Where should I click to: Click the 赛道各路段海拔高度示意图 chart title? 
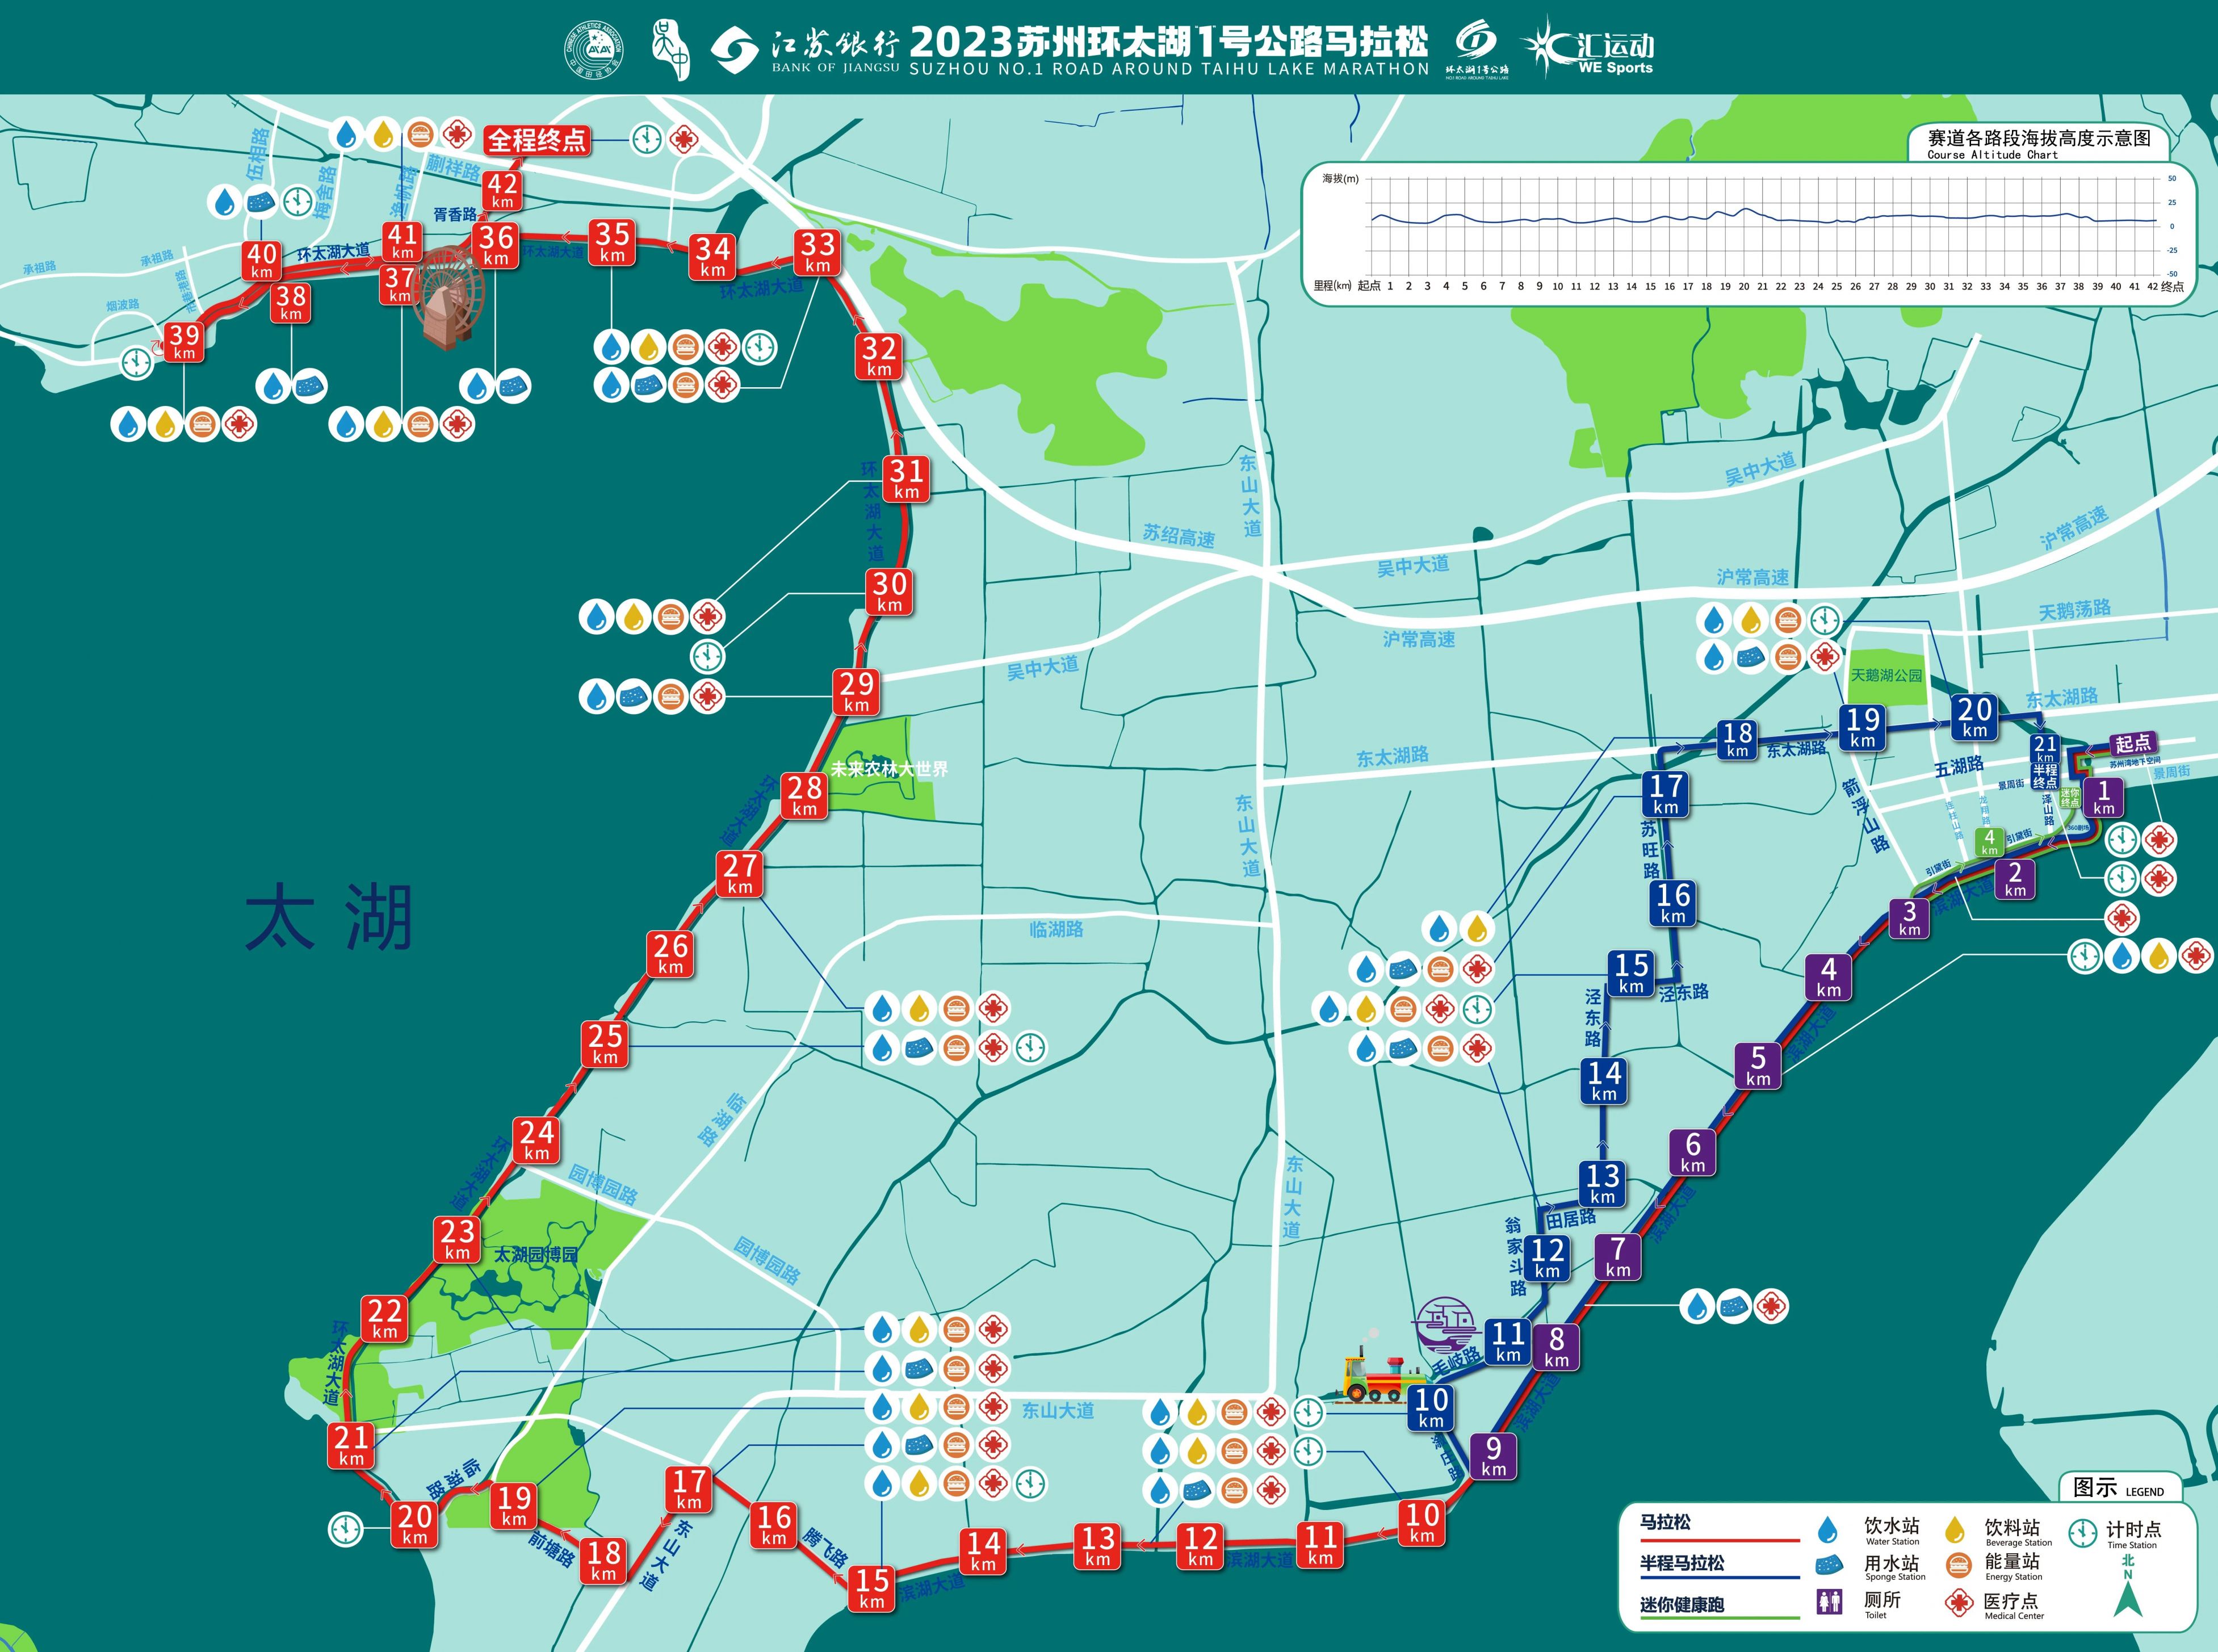[2039, 139]
